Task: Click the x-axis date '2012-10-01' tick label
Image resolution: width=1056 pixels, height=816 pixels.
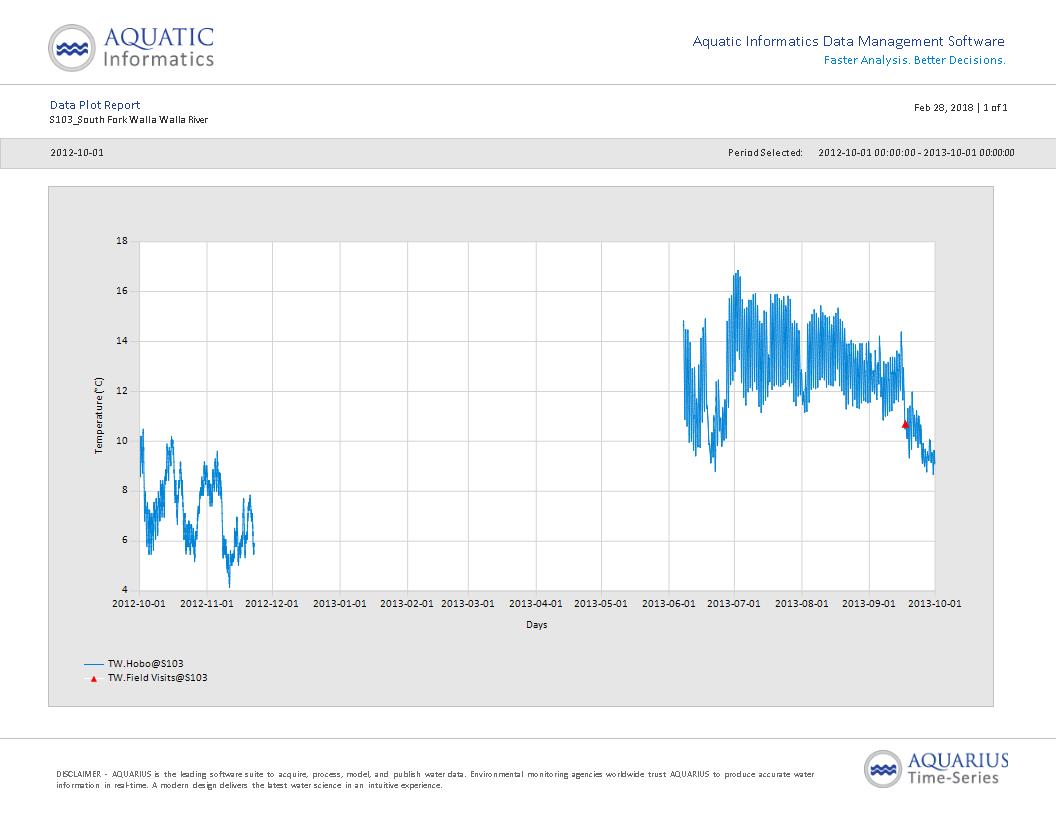Action: coord(139,603)
